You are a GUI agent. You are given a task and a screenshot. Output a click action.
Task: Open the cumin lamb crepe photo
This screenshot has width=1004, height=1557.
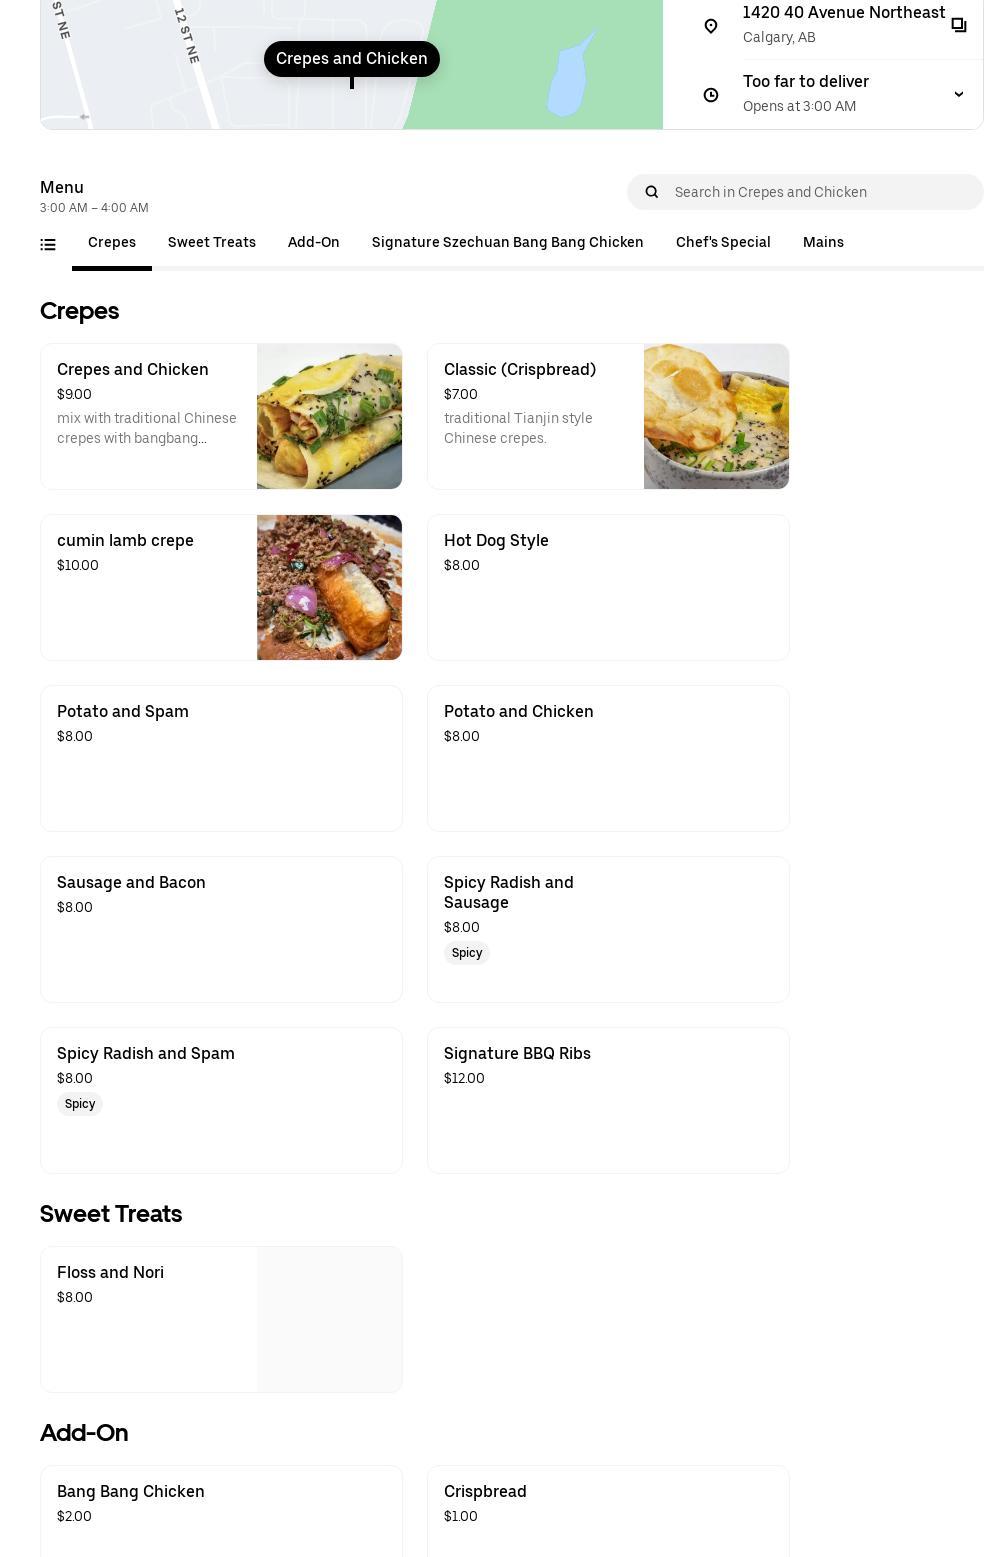click(329, 587)
